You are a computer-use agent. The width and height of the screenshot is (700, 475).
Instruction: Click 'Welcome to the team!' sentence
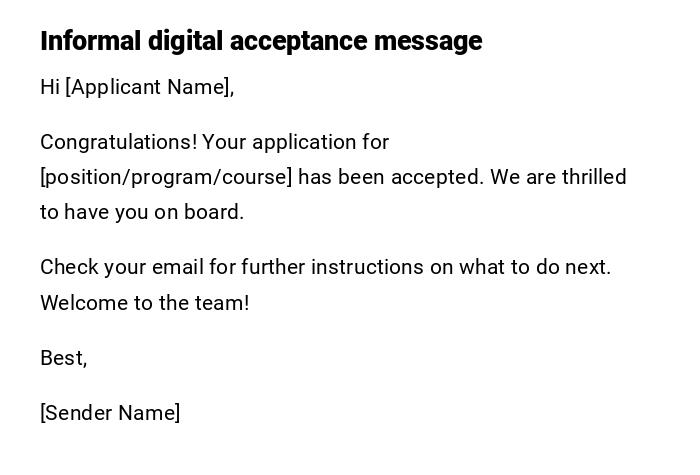click(x=145, y=303)
